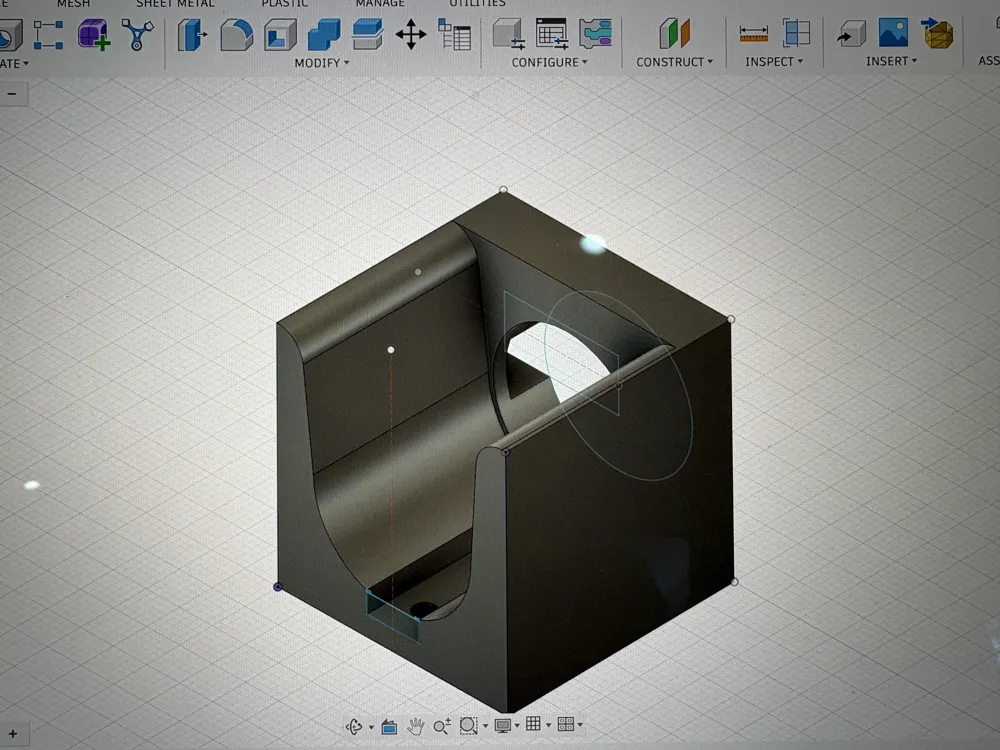Open the CREATE dropdown at left edge
Screen dimensions: 1000x750
15,64
